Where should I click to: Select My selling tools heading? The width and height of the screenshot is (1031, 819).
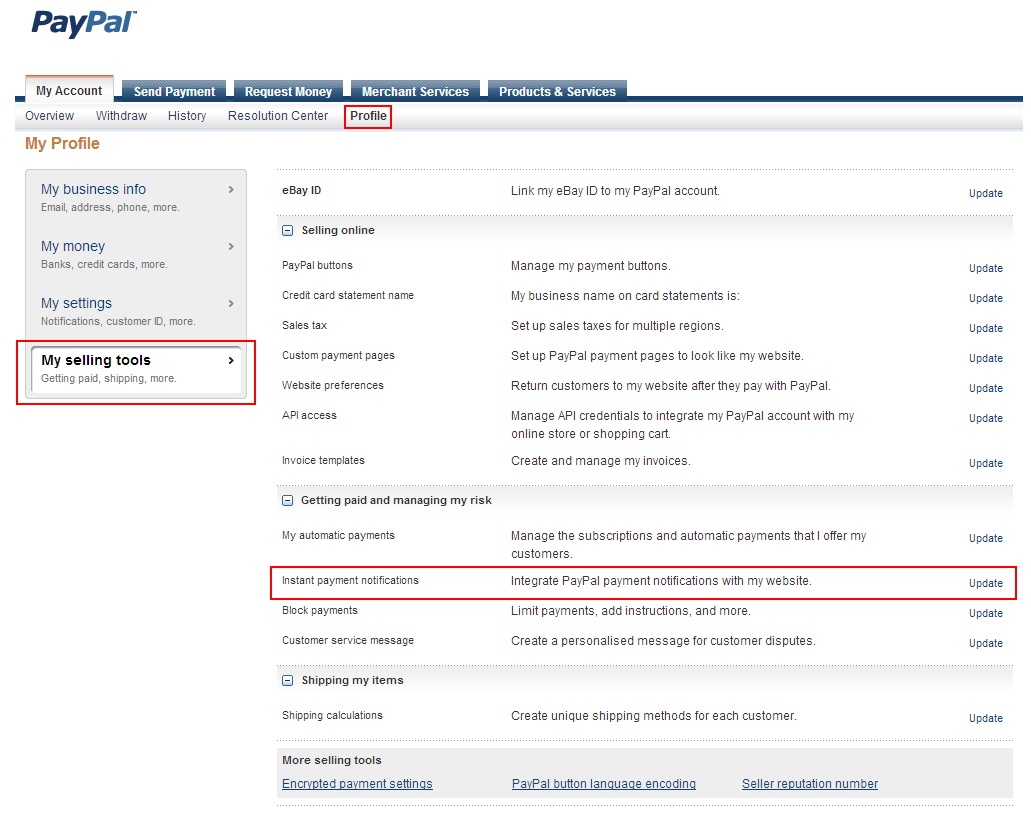[96, 360]
